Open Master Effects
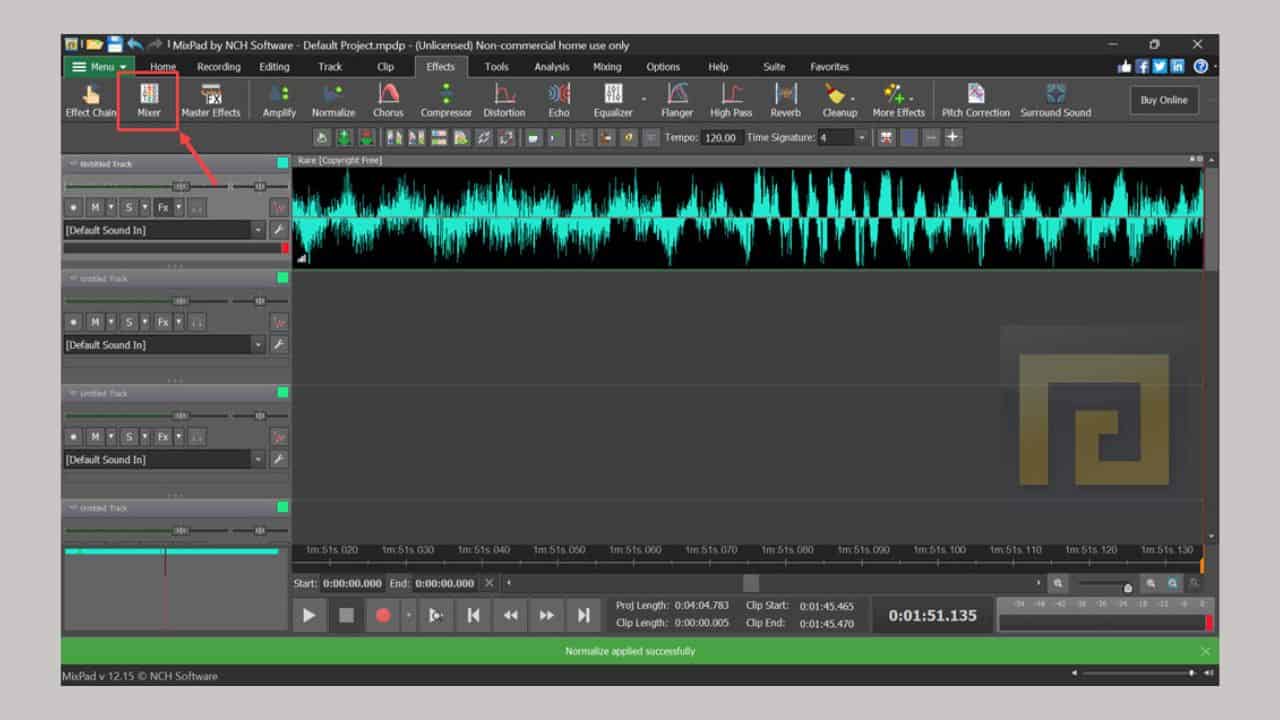1280x720 pixels. [x=211, y=100]
